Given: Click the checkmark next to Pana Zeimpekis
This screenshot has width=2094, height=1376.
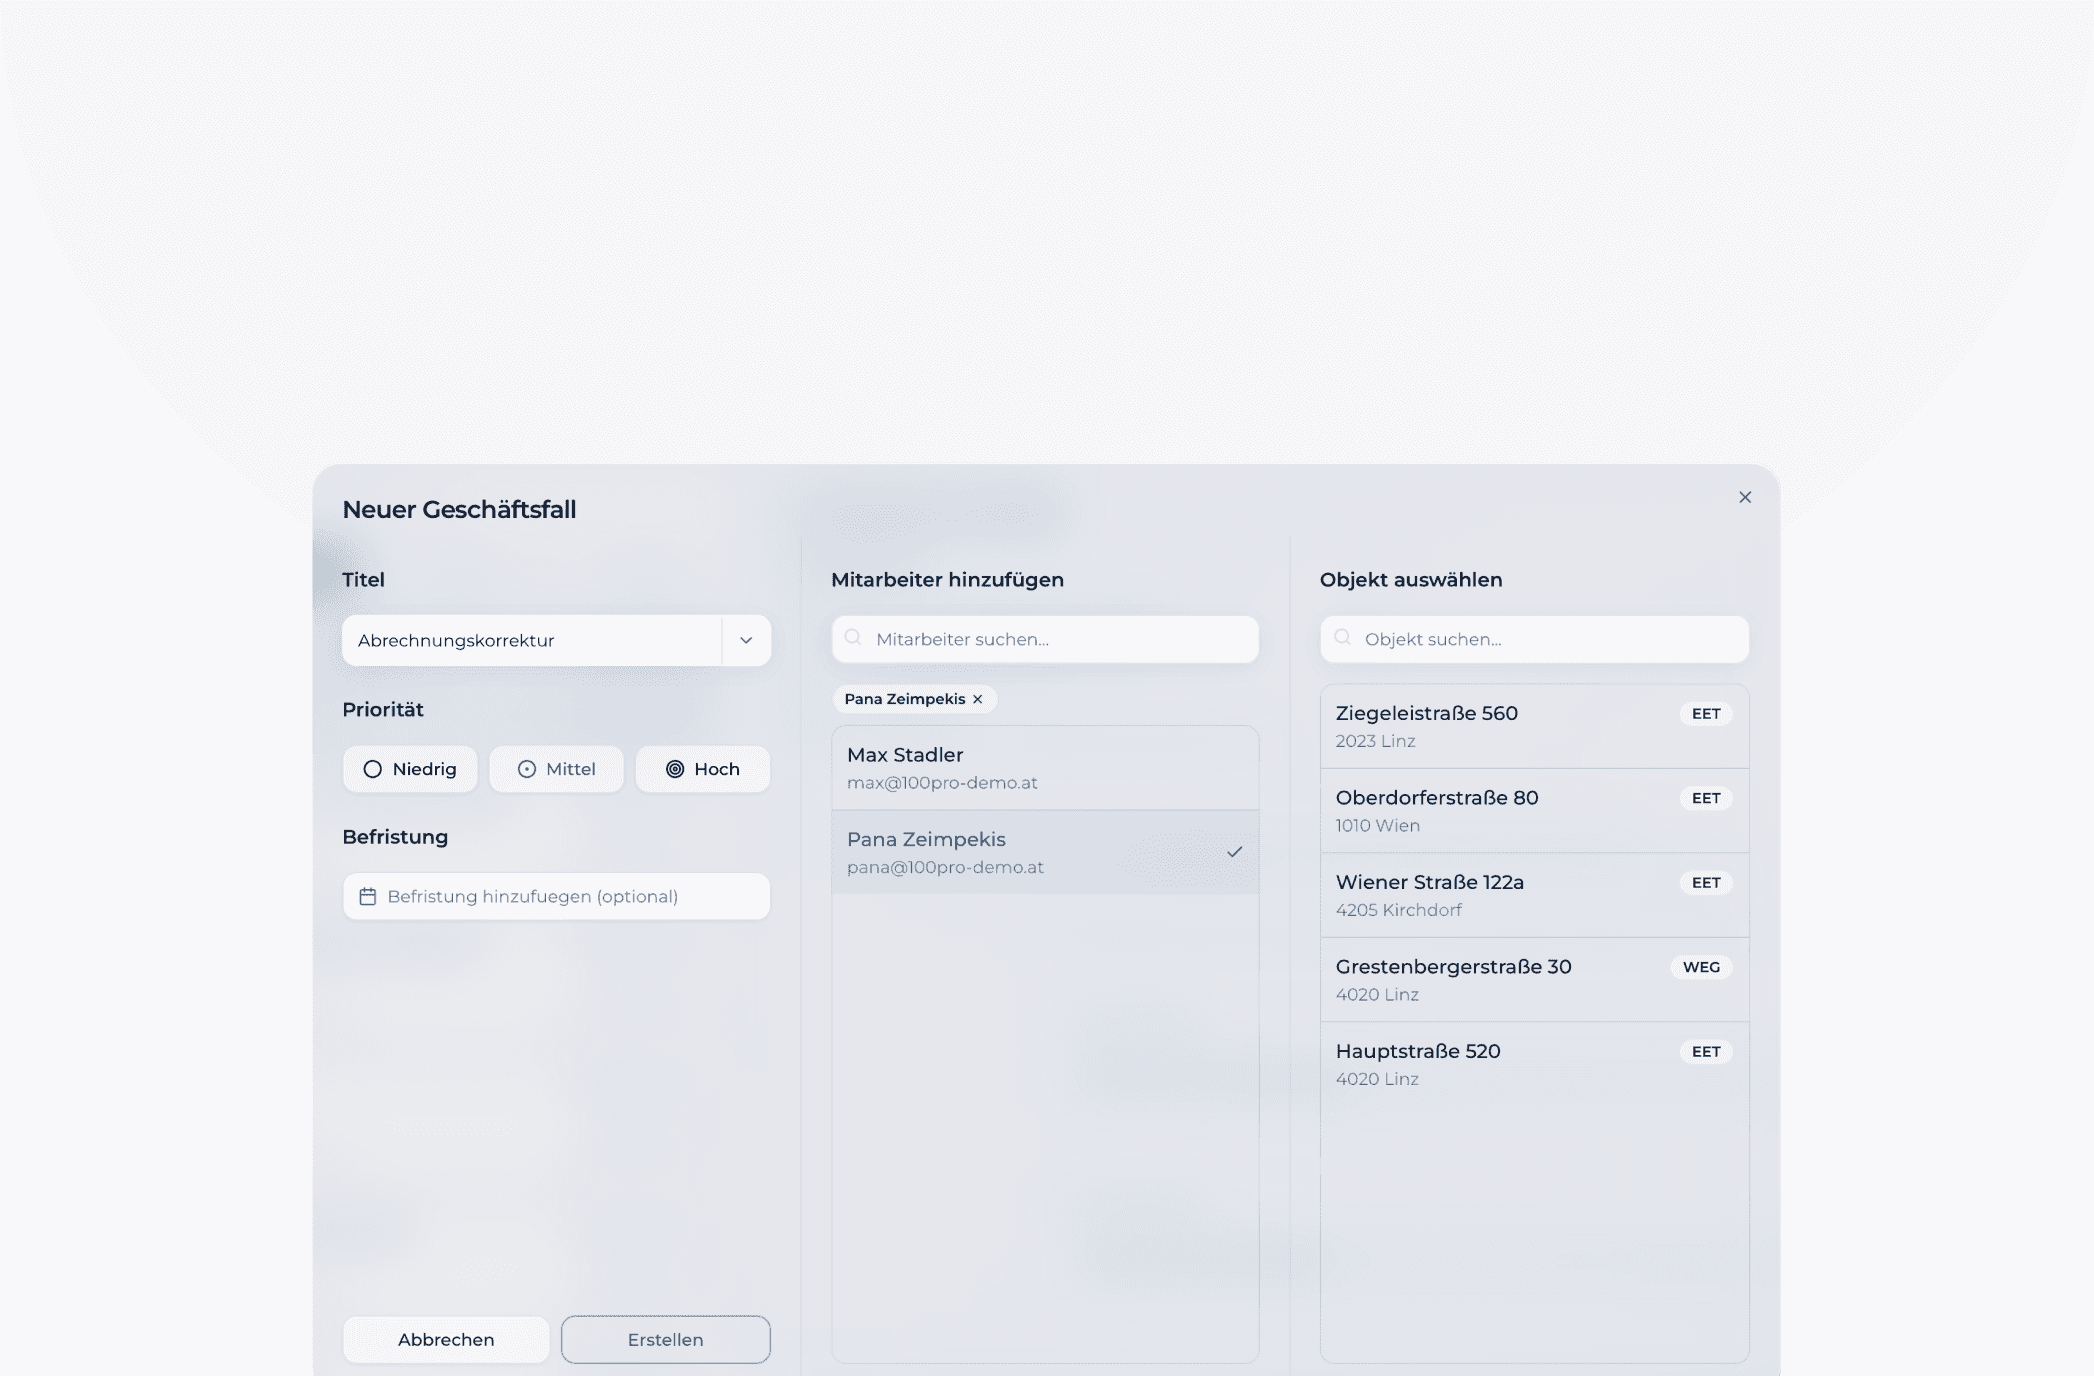Looking at the screenshot, I should click(1235, 852).
